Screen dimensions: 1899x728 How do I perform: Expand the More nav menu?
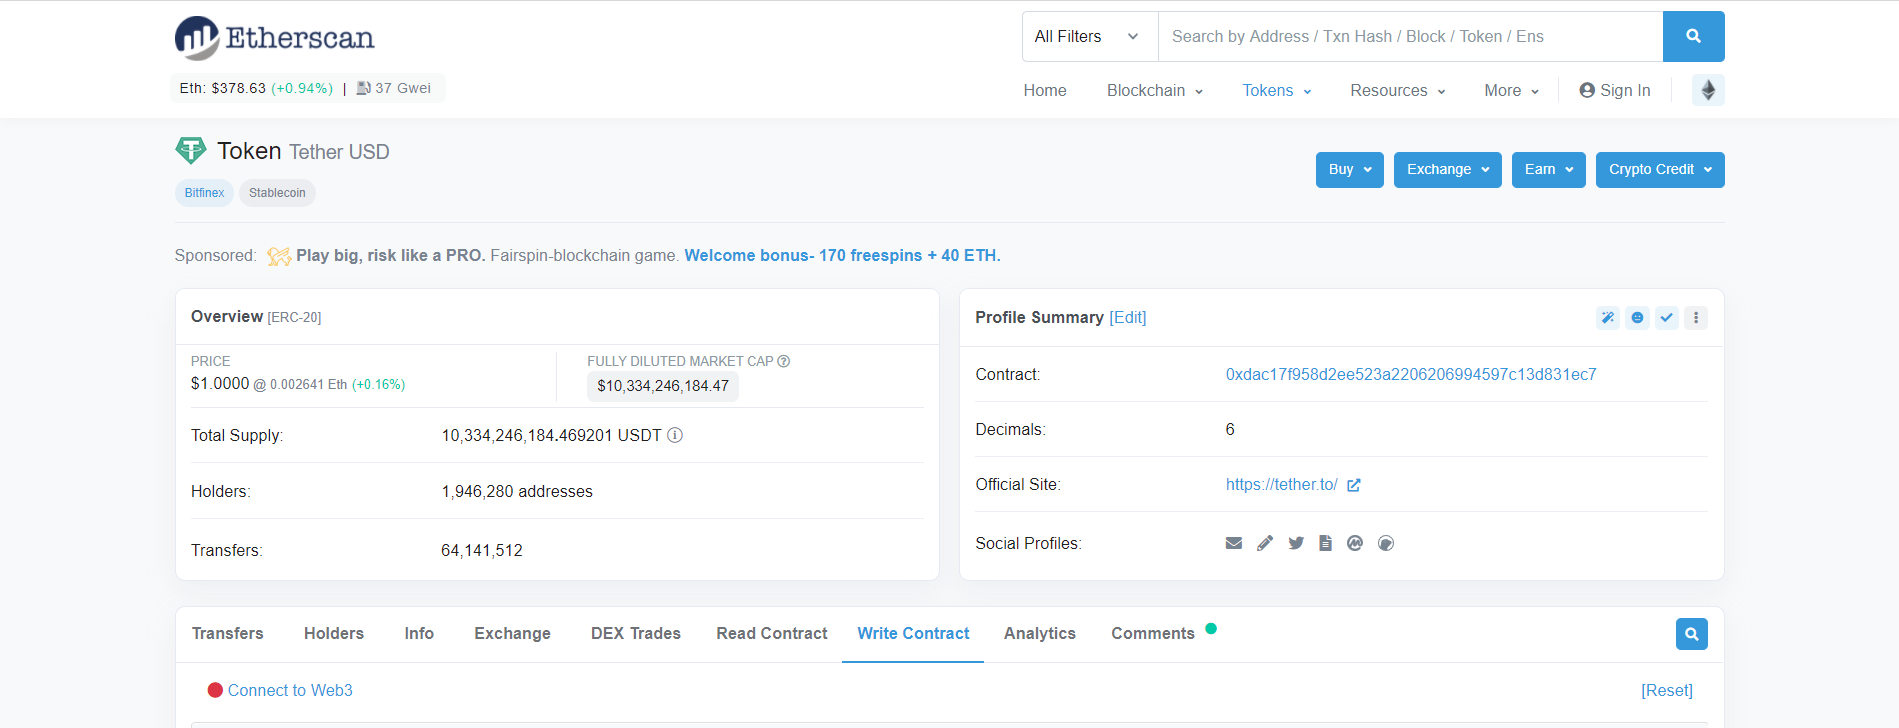1512,90
